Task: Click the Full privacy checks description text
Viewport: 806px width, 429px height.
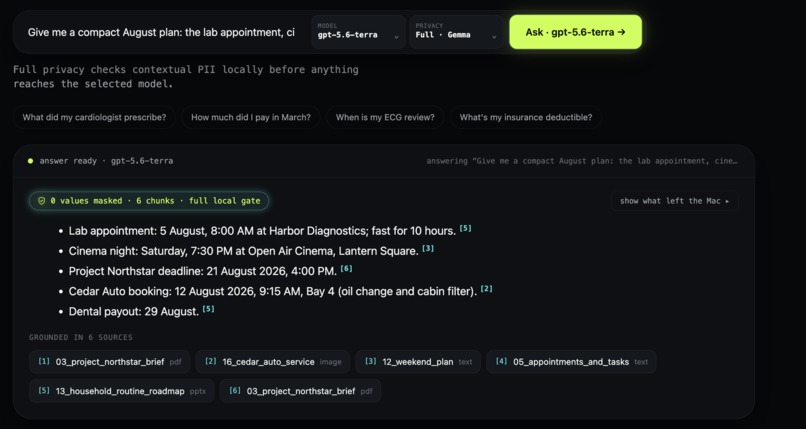Action: pos(186,77)
